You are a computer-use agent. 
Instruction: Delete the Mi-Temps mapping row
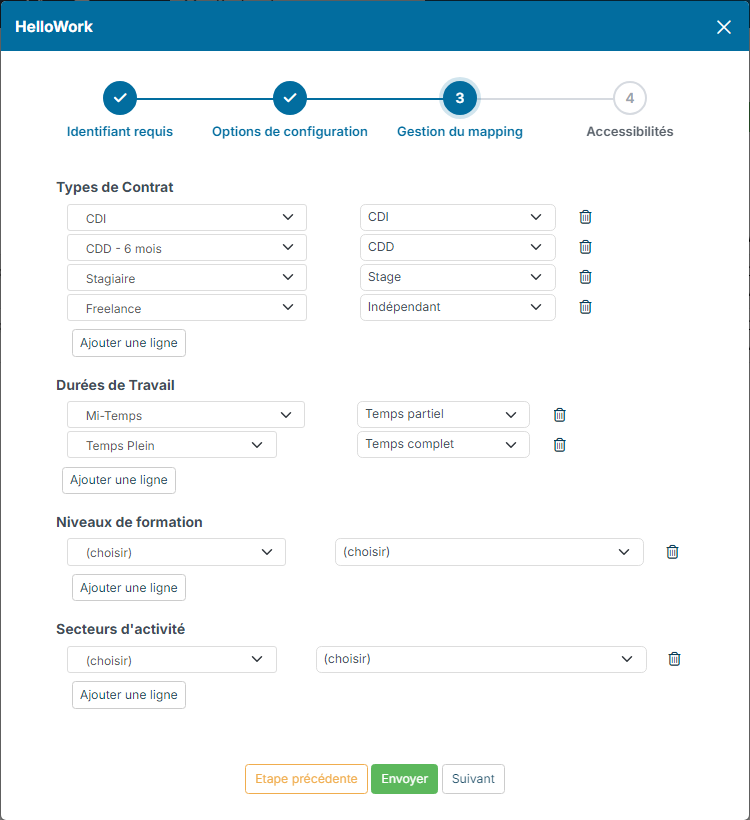pos(560,415)
